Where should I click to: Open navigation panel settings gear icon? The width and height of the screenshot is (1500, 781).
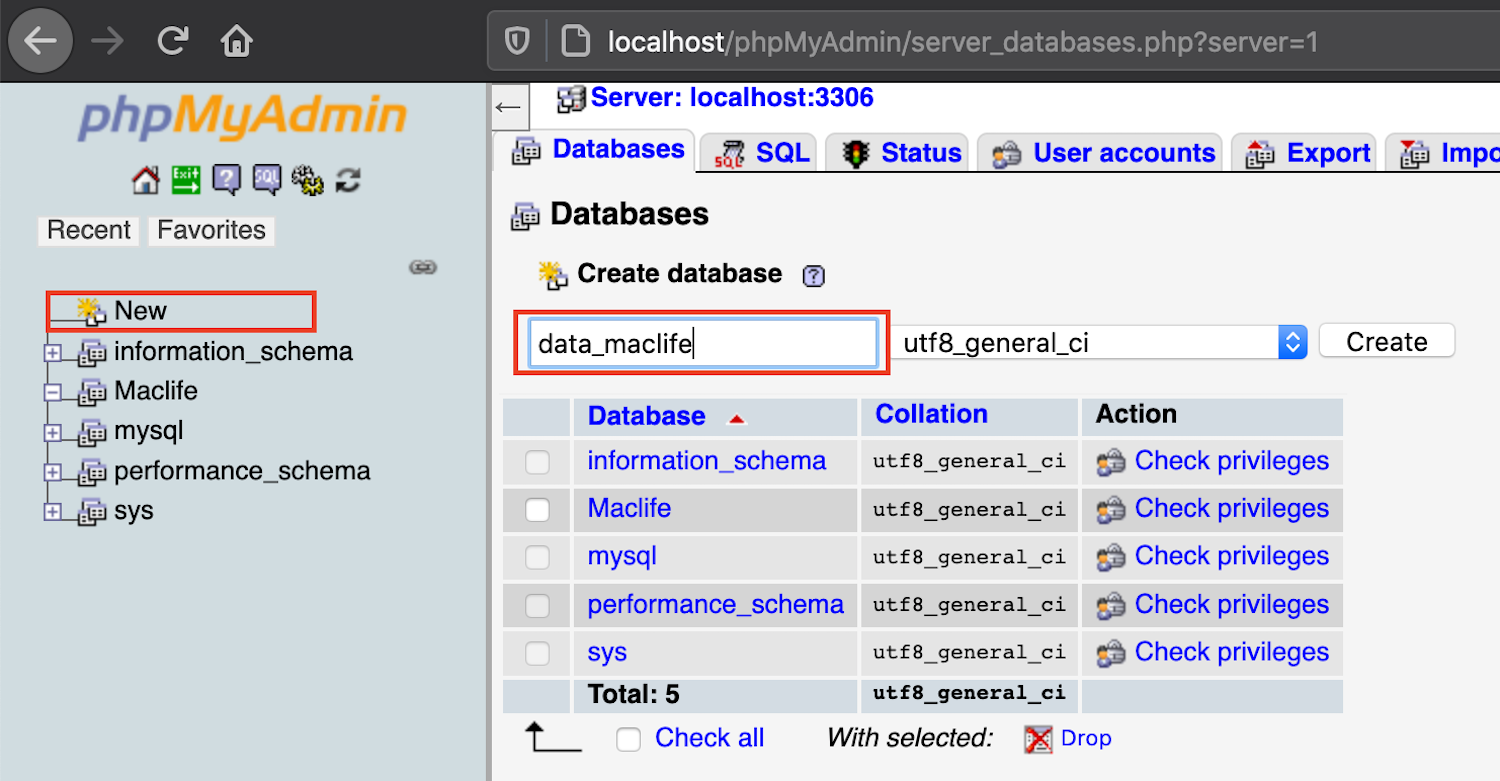click(x=307, y=181)
